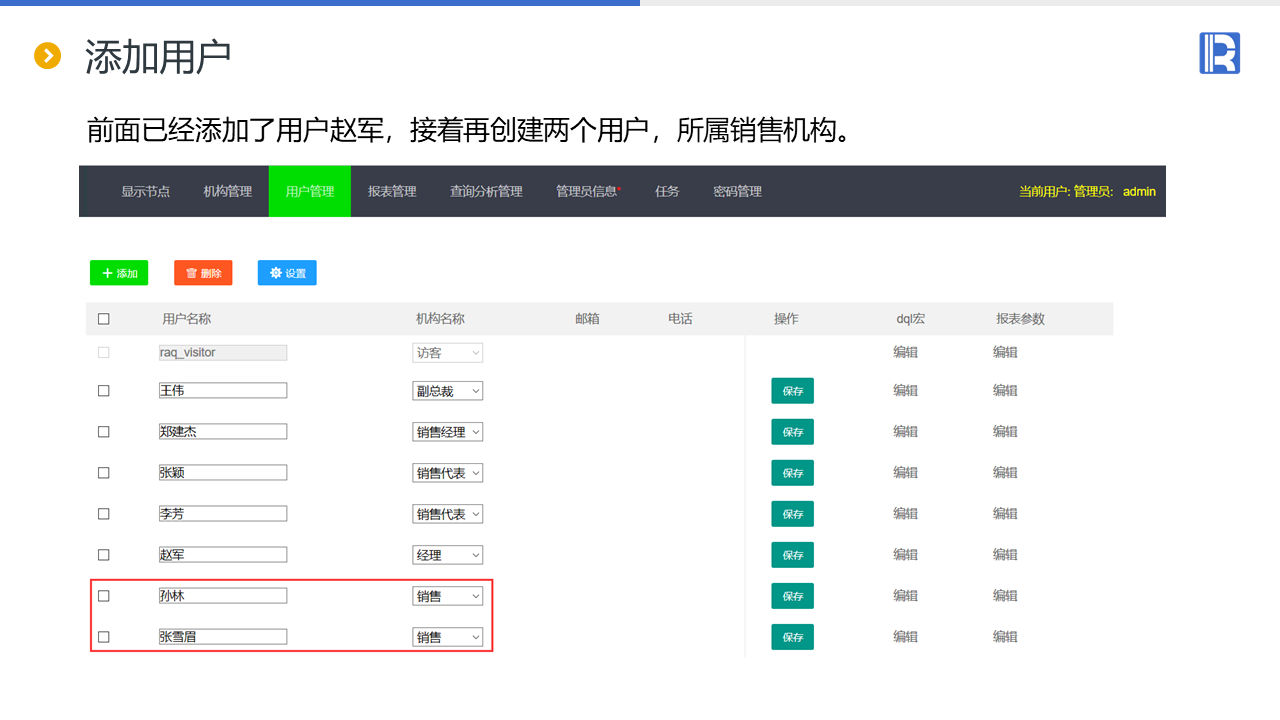The width and height of the screenshot is (1280, 720).
Task: Open 张颖's 销售代表 organization dropdown
Action: [x=448, y=473]
